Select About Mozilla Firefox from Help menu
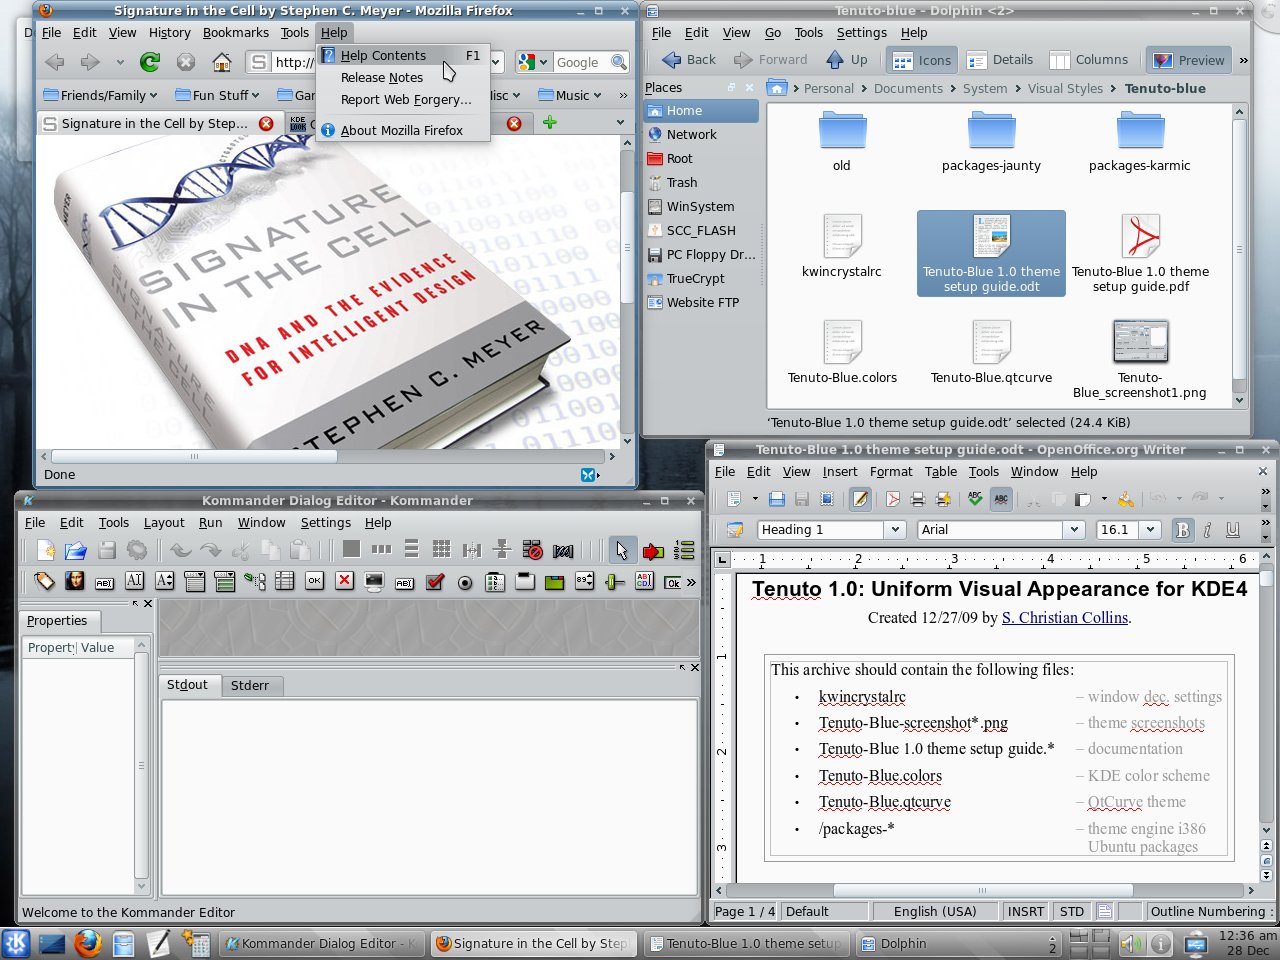 tap(401, 130)
